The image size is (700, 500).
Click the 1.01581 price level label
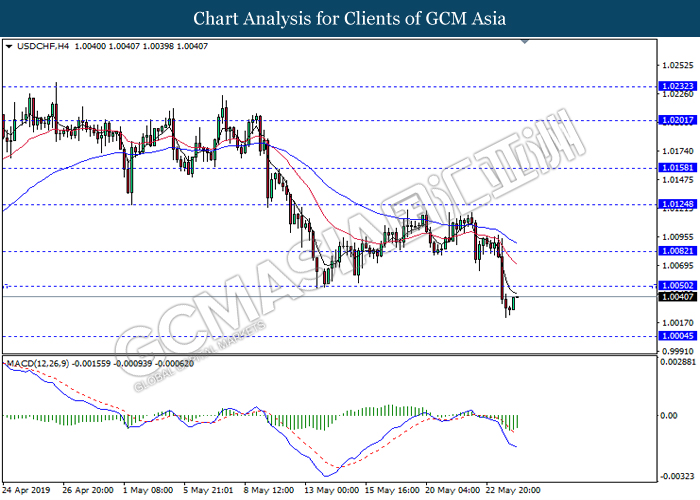[x=678, y=168]
